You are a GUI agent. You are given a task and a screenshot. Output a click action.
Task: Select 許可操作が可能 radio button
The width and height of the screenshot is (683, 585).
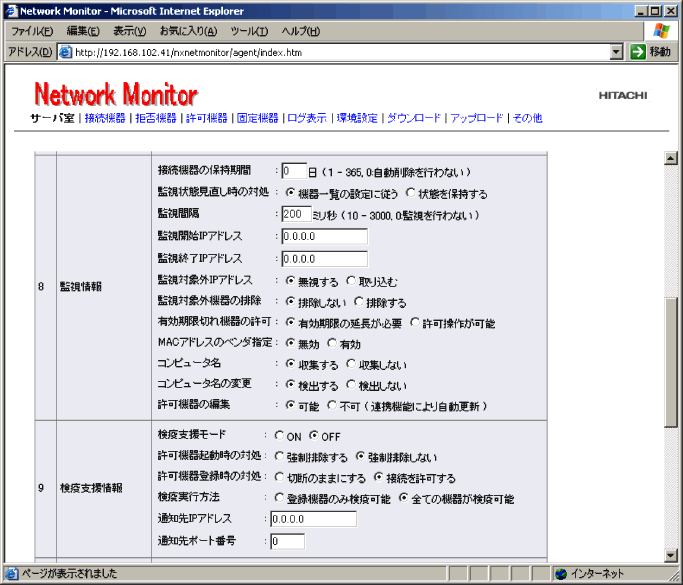click(x=415, y=322)
